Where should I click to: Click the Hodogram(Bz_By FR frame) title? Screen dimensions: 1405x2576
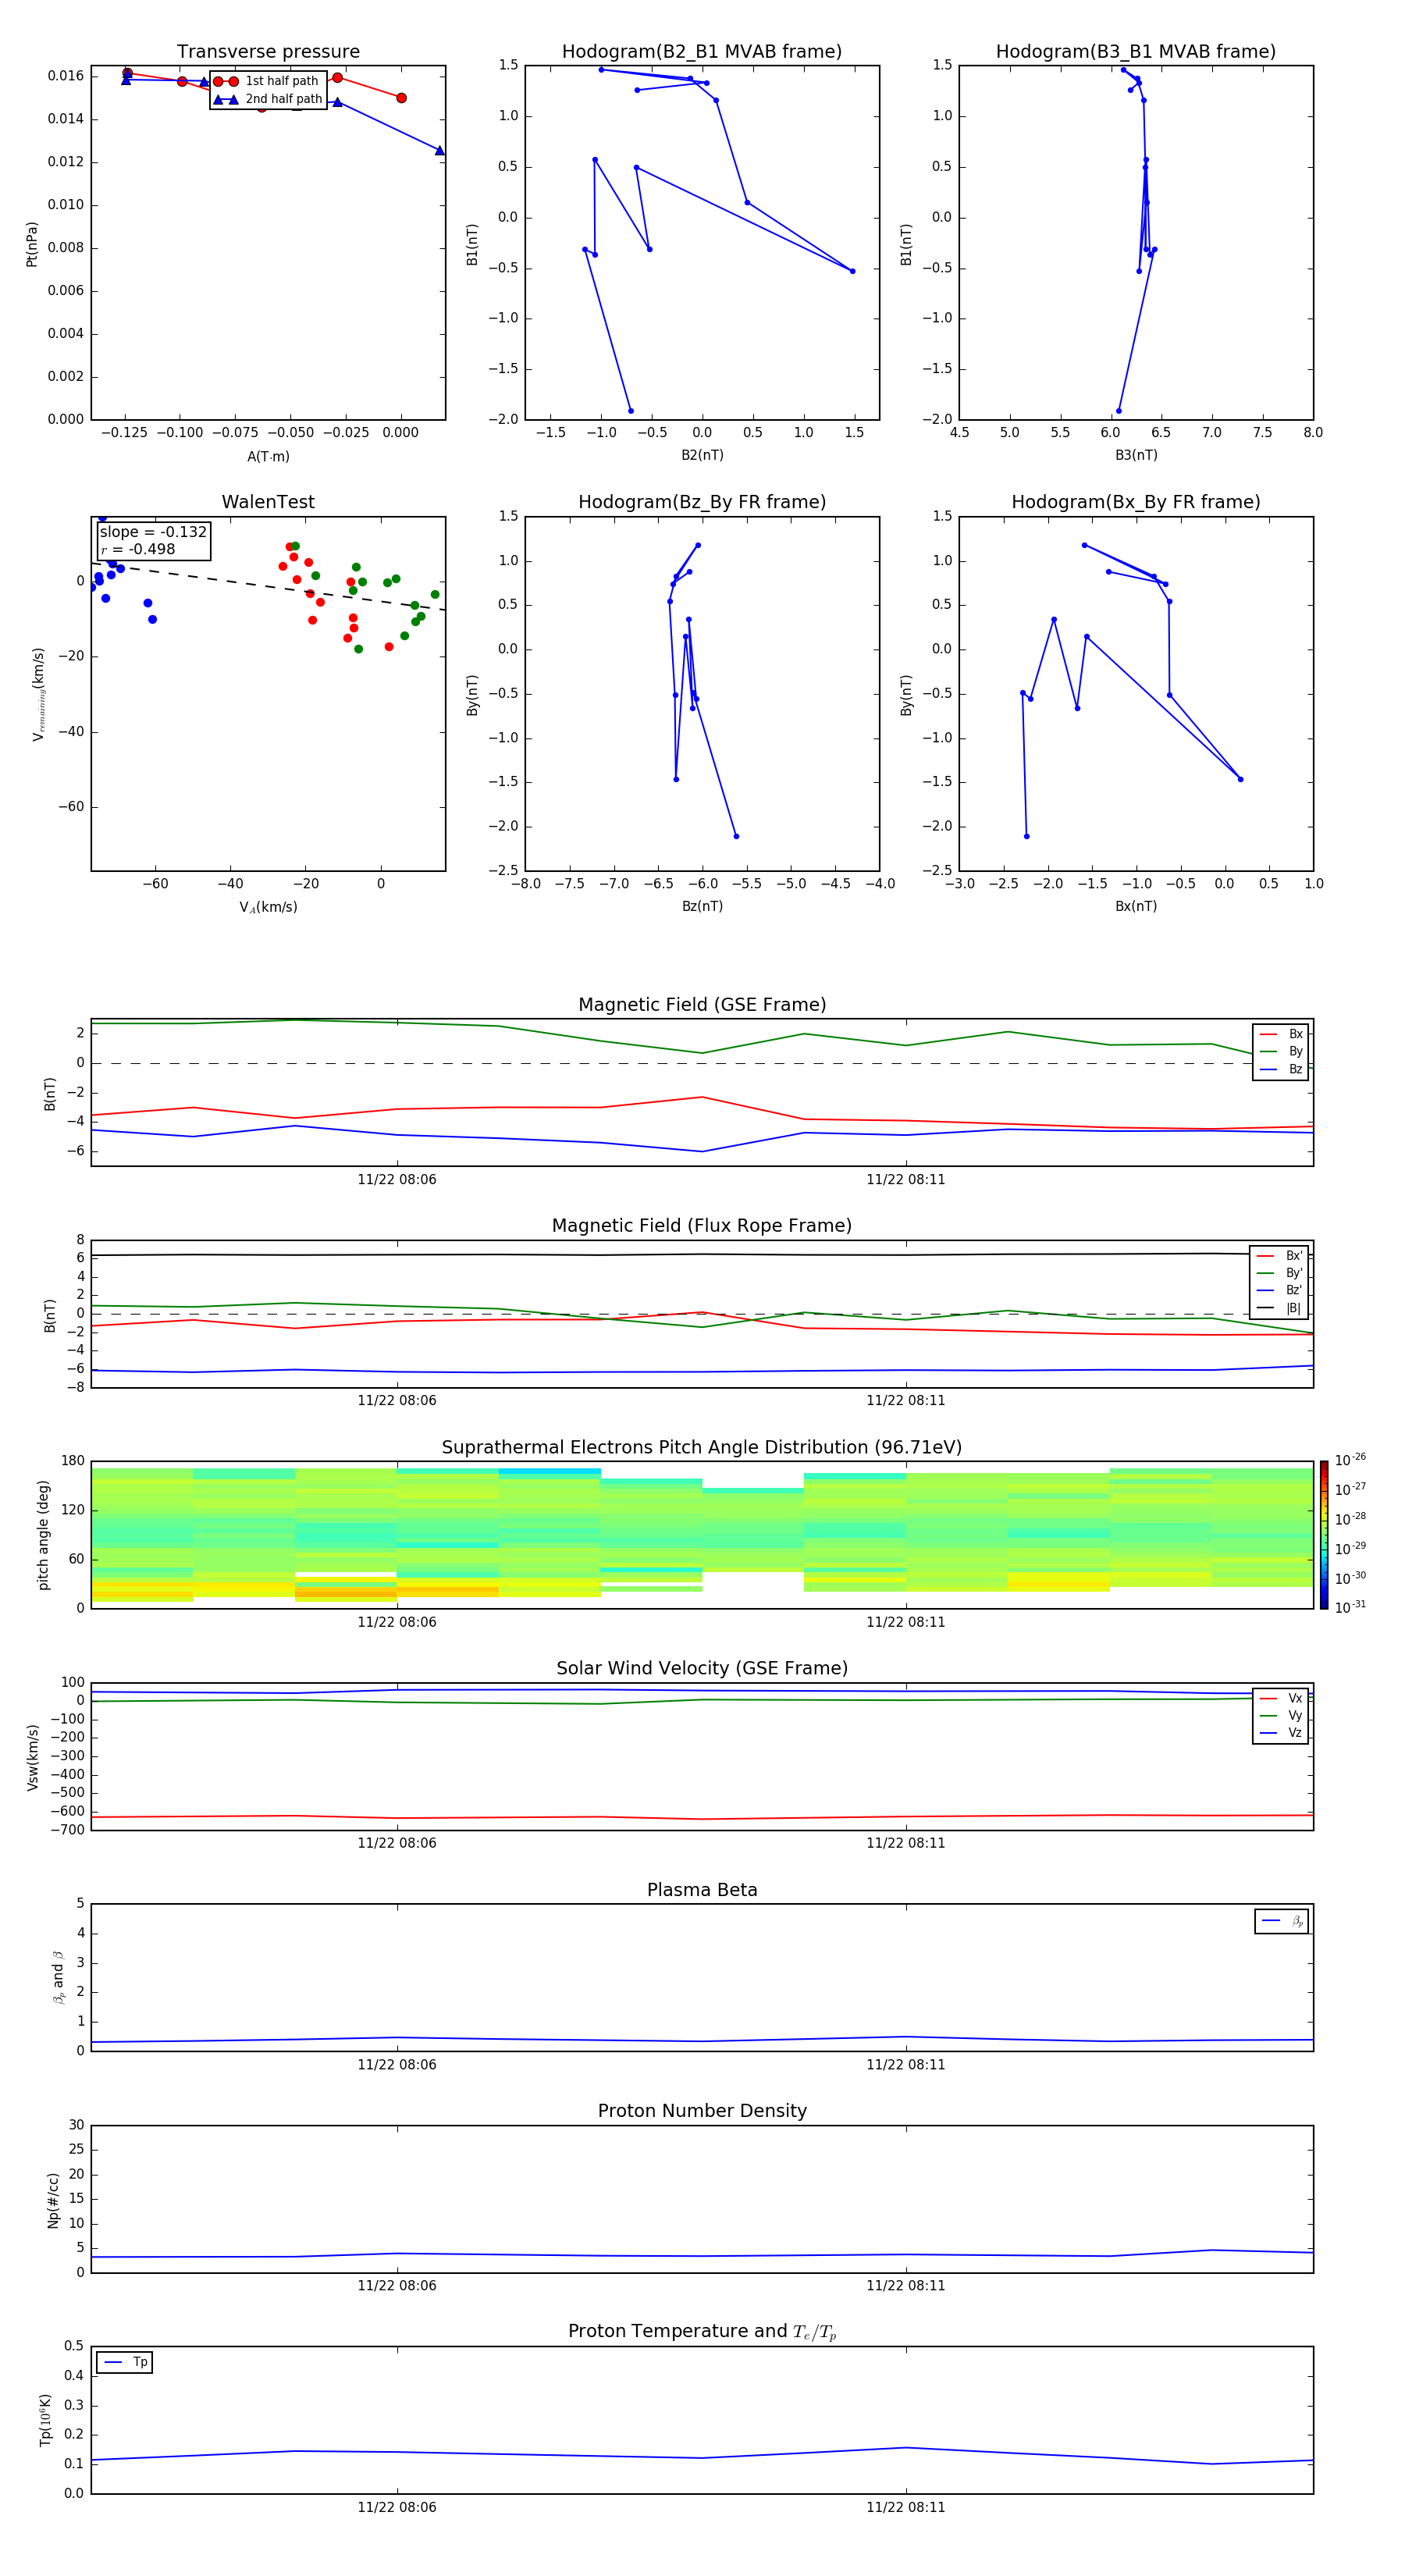click(702, 502)
